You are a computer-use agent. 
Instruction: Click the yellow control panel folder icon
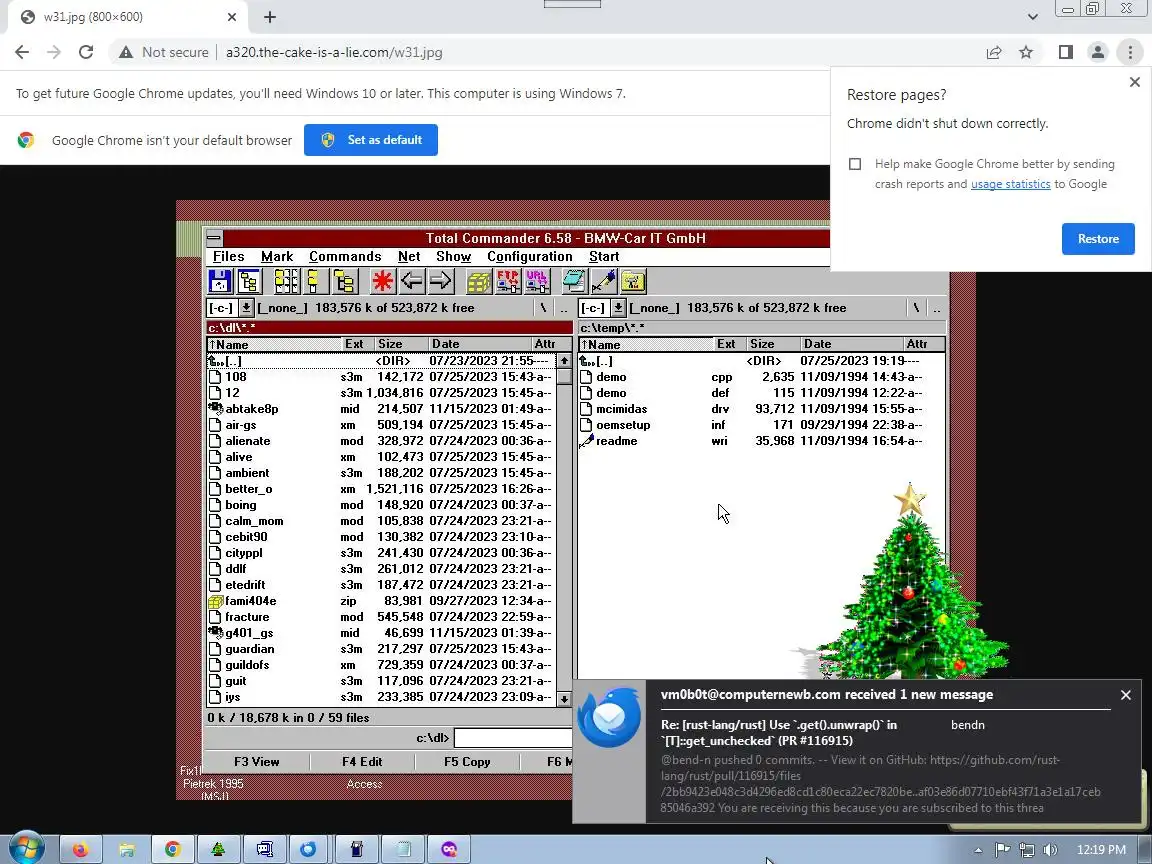point(633,281)
